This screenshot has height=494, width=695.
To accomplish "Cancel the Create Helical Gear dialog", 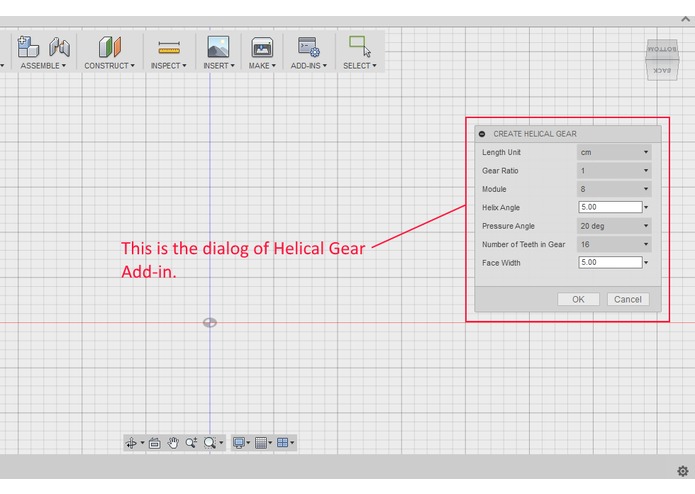I will pos(628,300).
